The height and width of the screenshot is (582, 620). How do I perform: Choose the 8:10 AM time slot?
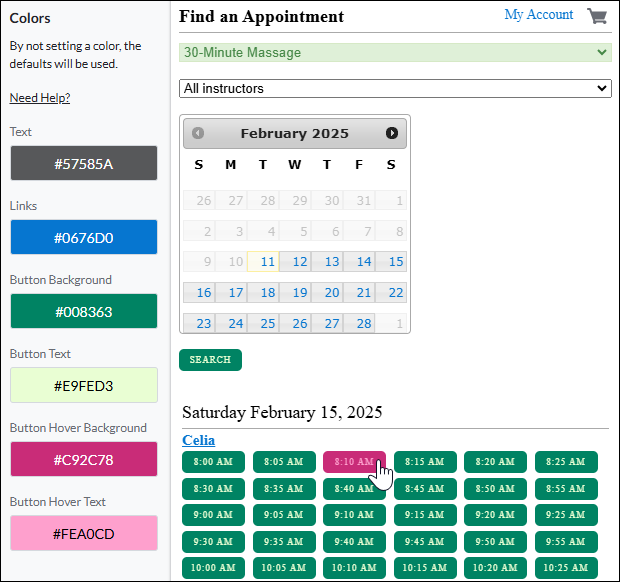point(354,462)
